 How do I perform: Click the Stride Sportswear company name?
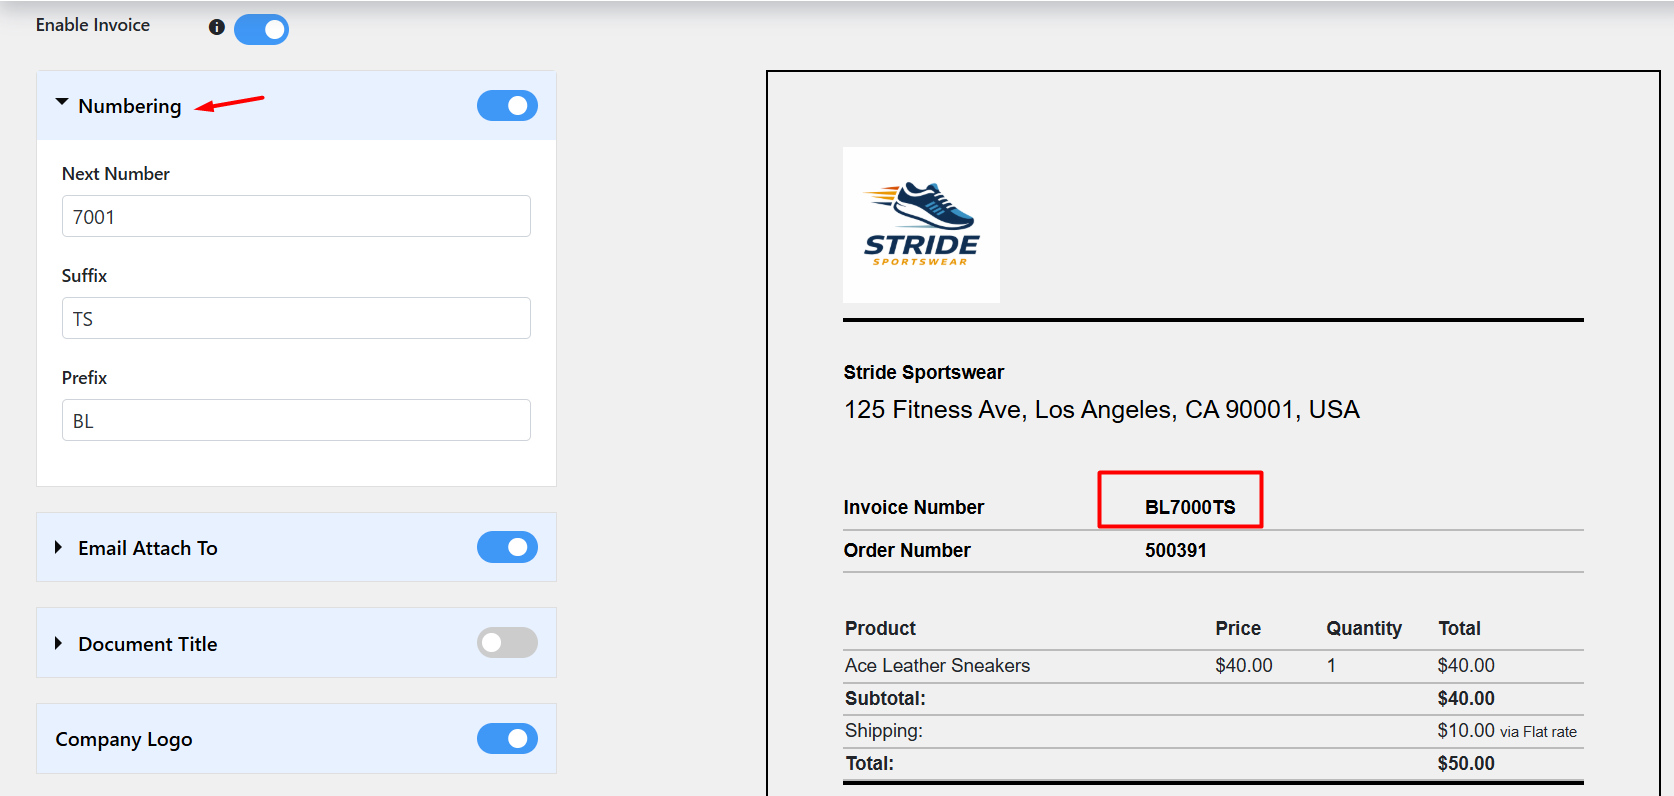coord(923,372)
